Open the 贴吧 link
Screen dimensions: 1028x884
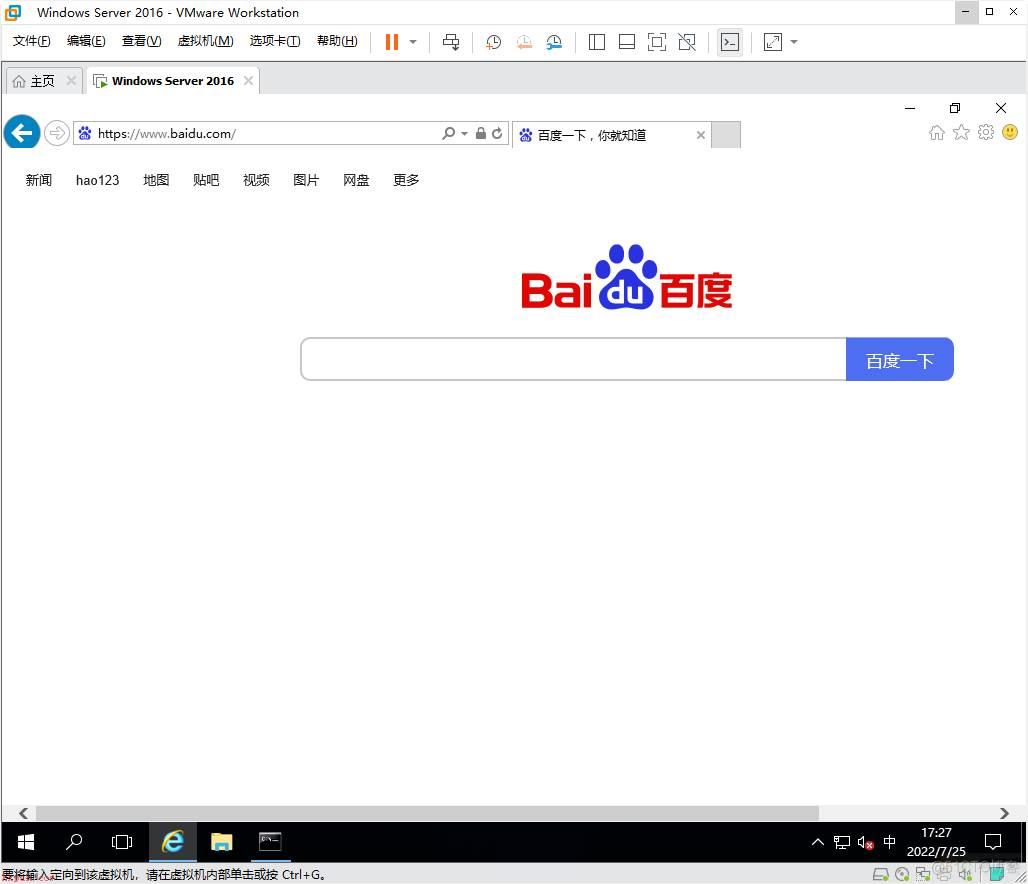(x=206, y=180)
